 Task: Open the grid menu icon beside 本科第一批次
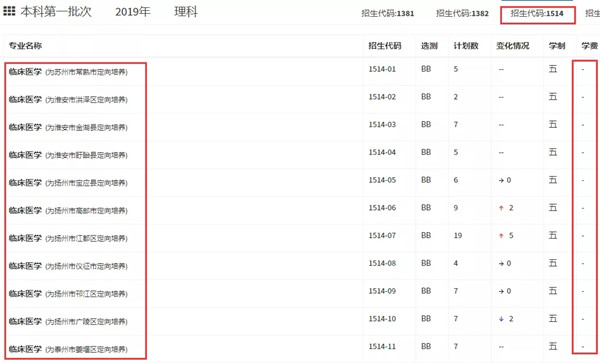click(9, 11)
